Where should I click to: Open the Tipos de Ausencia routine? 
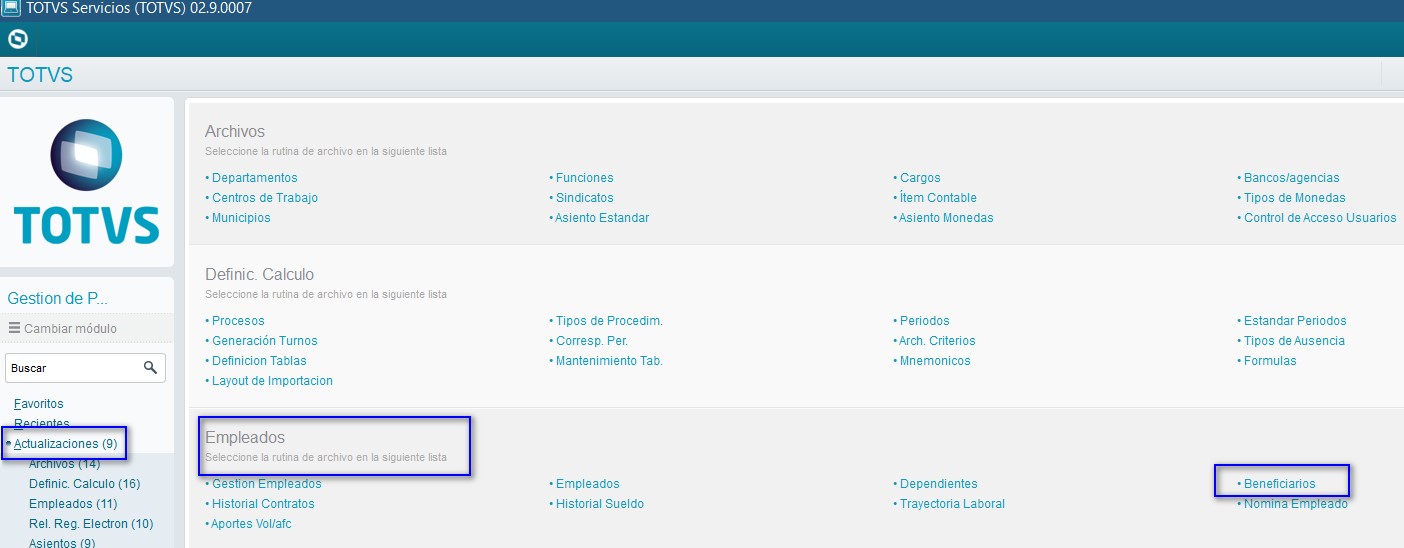[1294, 341]
